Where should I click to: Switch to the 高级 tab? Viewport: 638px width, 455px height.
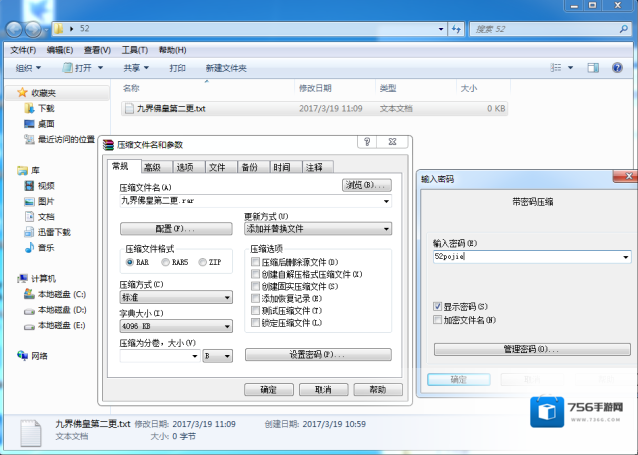coord(152,168)
